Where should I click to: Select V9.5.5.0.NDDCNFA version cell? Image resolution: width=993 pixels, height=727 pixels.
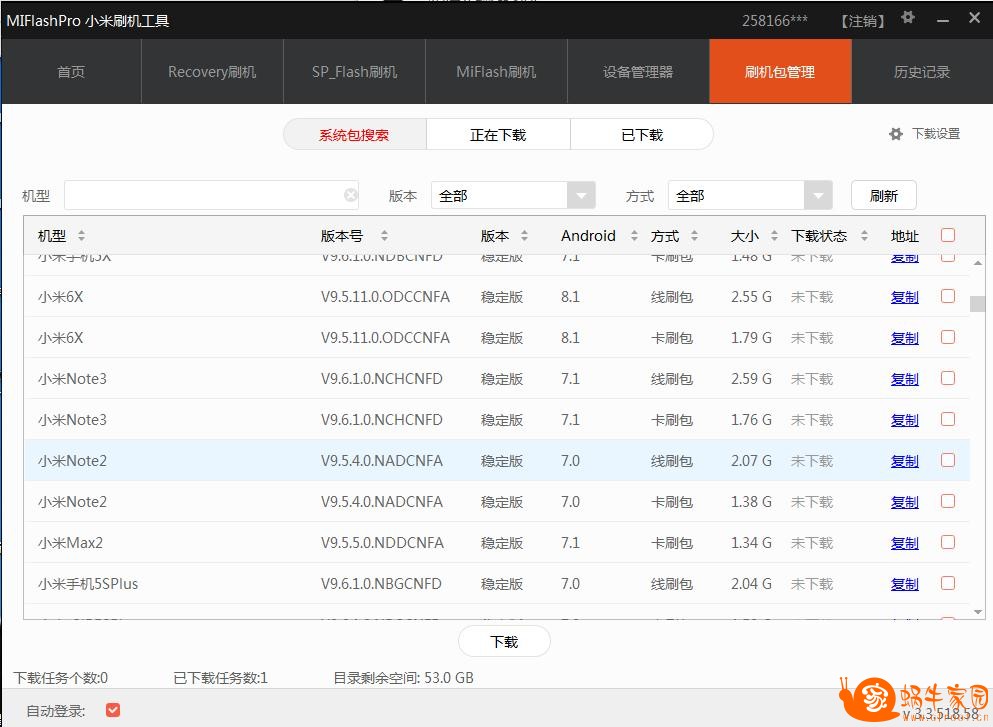pyautogui.click(x=382, y=543)
